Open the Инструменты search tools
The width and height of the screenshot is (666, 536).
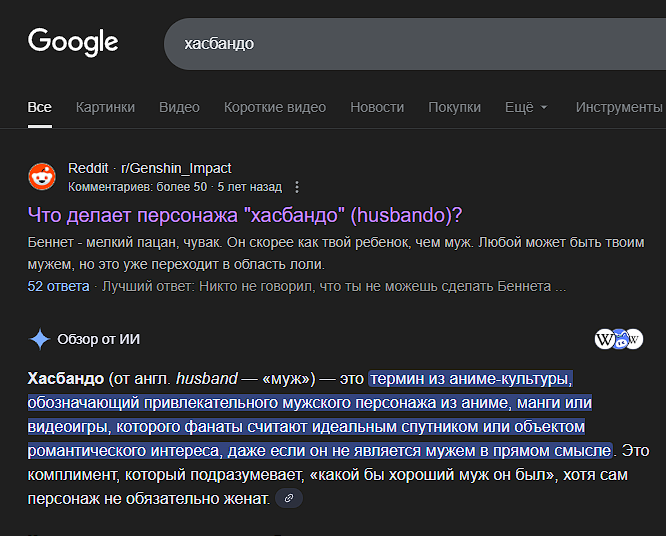click(x=619, y=107)
